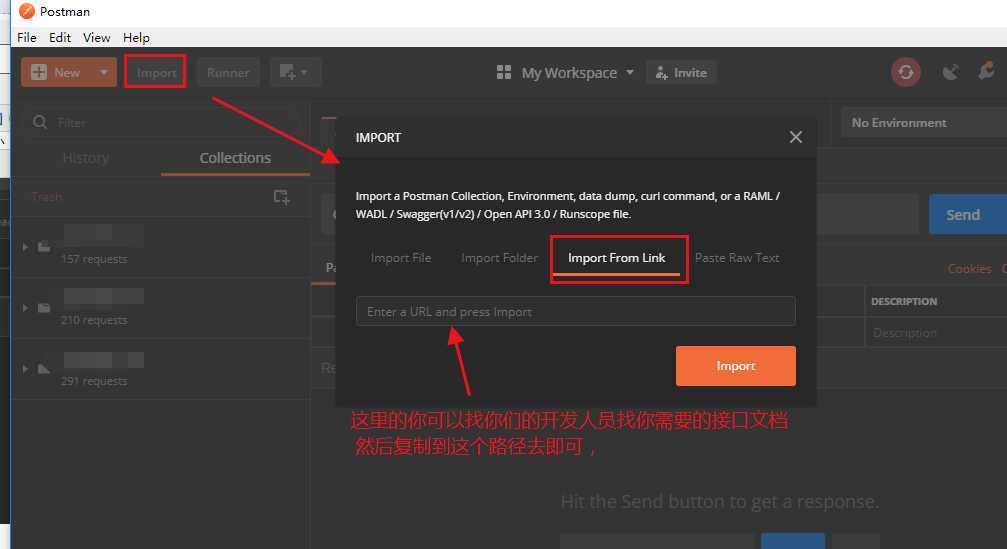Open the satellite capture requests icon
1007x549 pixels.
[x=950, y=72]
